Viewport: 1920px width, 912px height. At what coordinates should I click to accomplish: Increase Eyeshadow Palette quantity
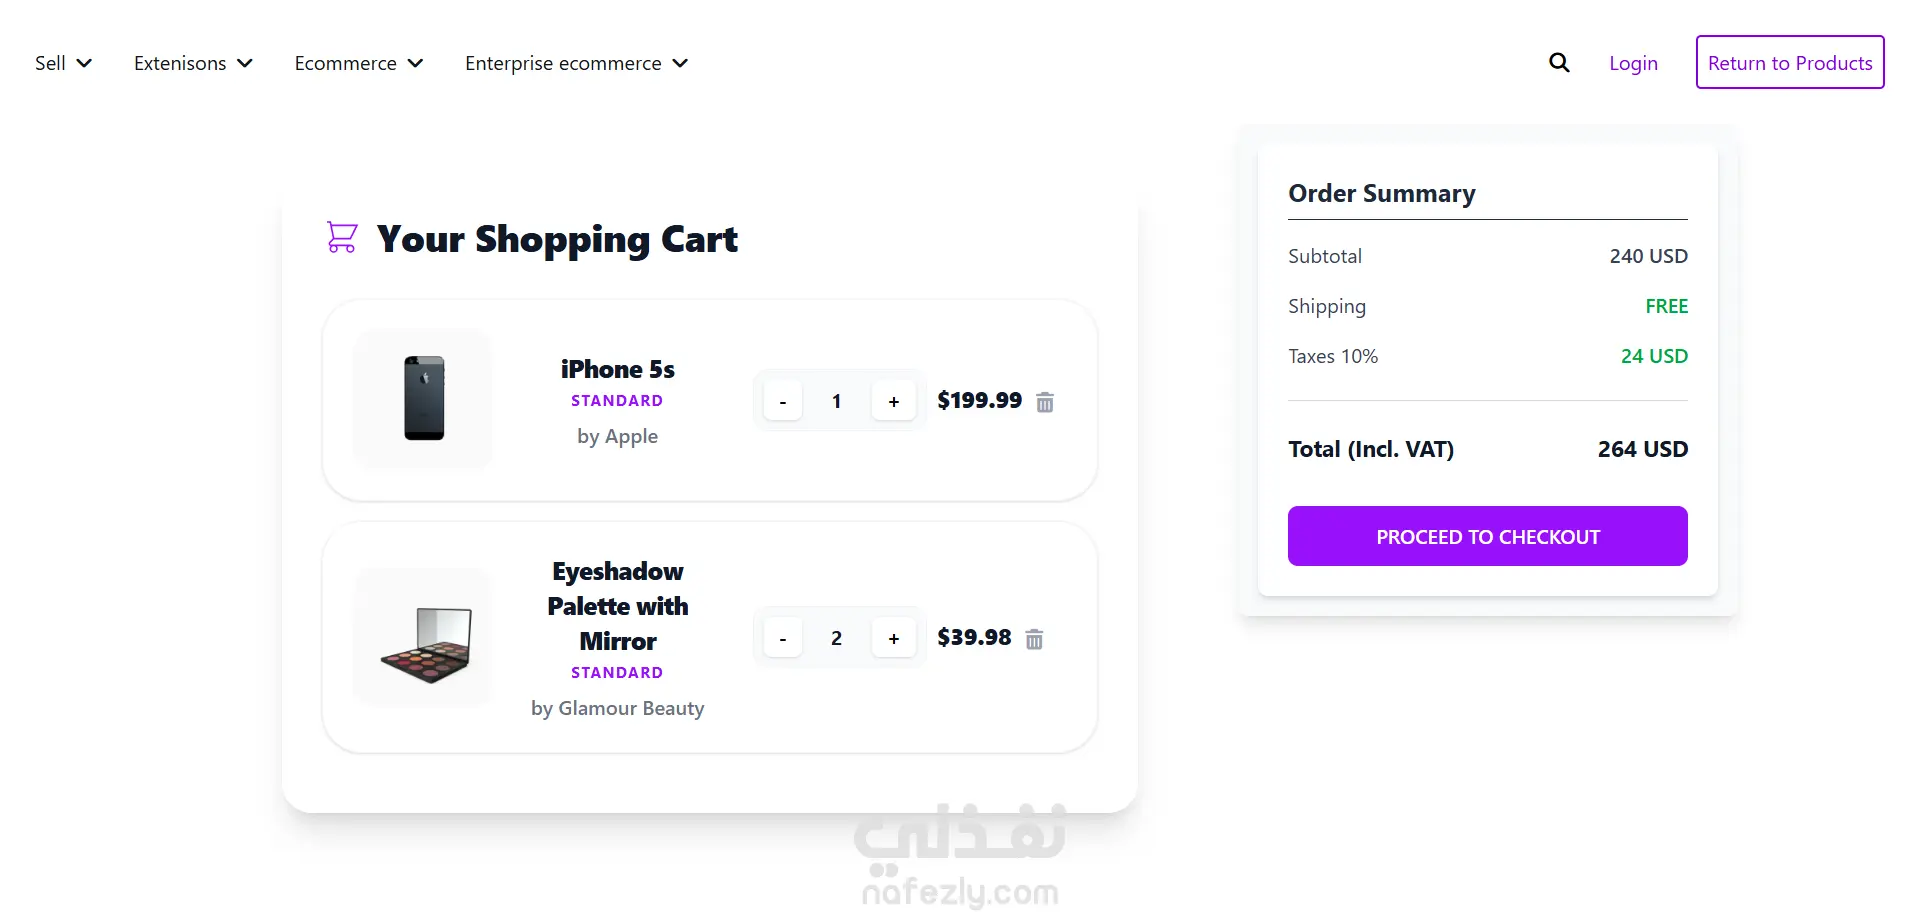pyautogui.click(x=894, y=639)
